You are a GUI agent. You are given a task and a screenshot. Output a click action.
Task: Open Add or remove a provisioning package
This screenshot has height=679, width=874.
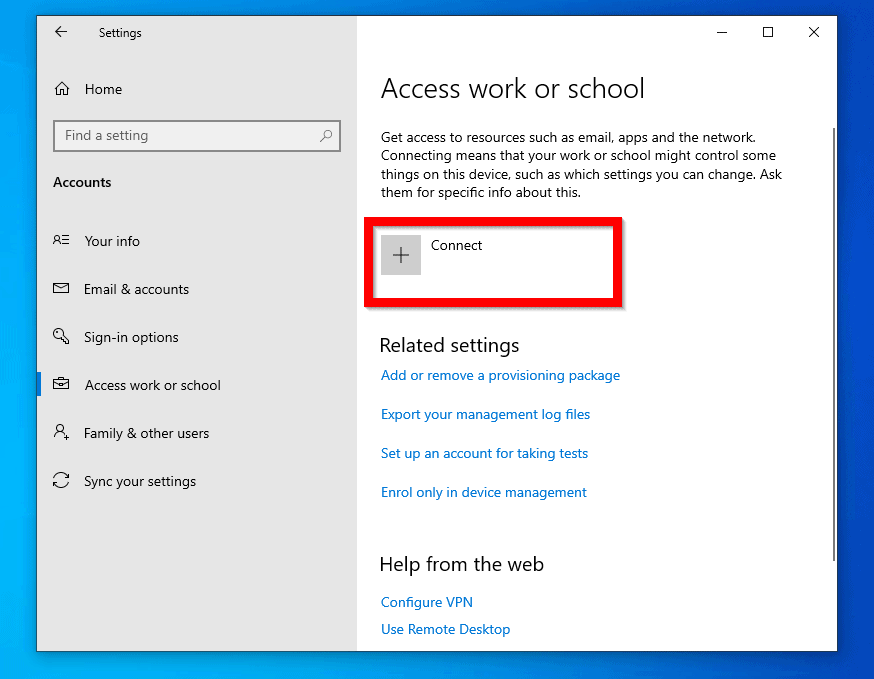click(500, 375)
